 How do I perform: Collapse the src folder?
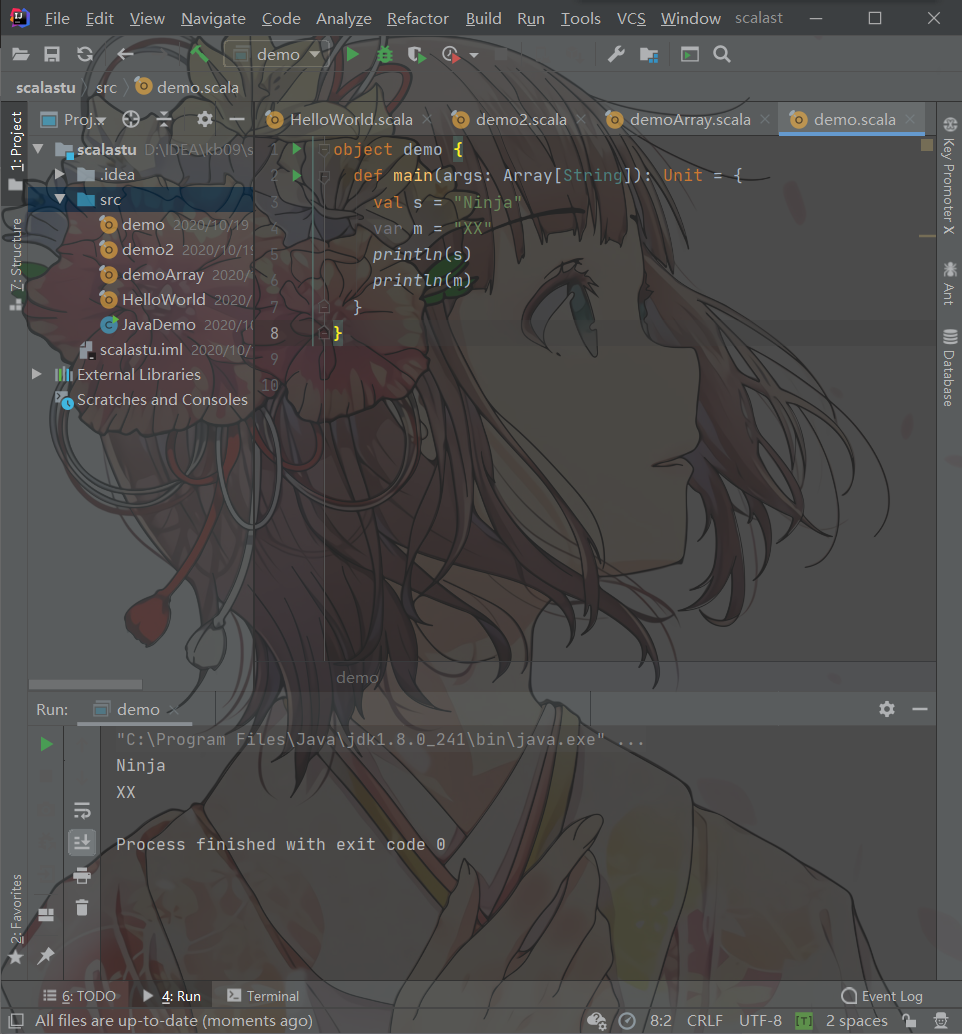[59, 199]
